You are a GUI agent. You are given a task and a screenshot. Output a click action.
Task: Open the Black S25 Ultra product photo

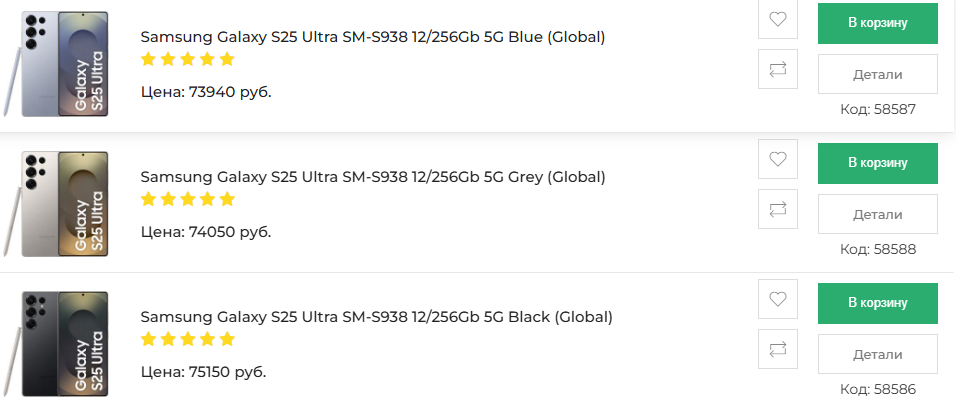[x=62, y=343]
